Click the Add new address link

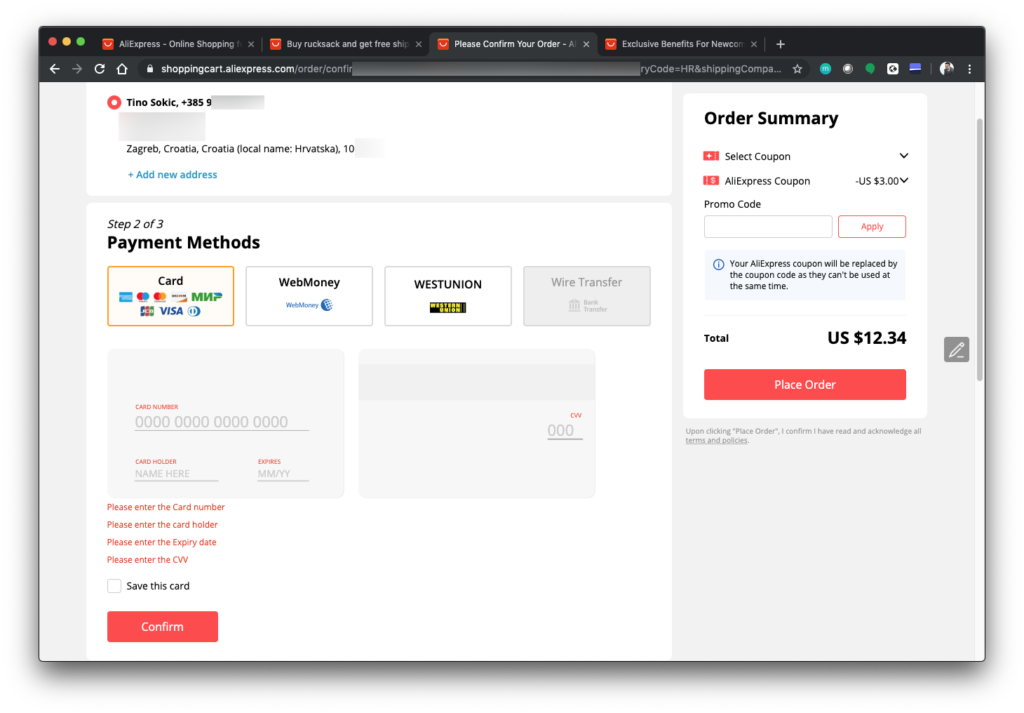[x=172, y=175]
